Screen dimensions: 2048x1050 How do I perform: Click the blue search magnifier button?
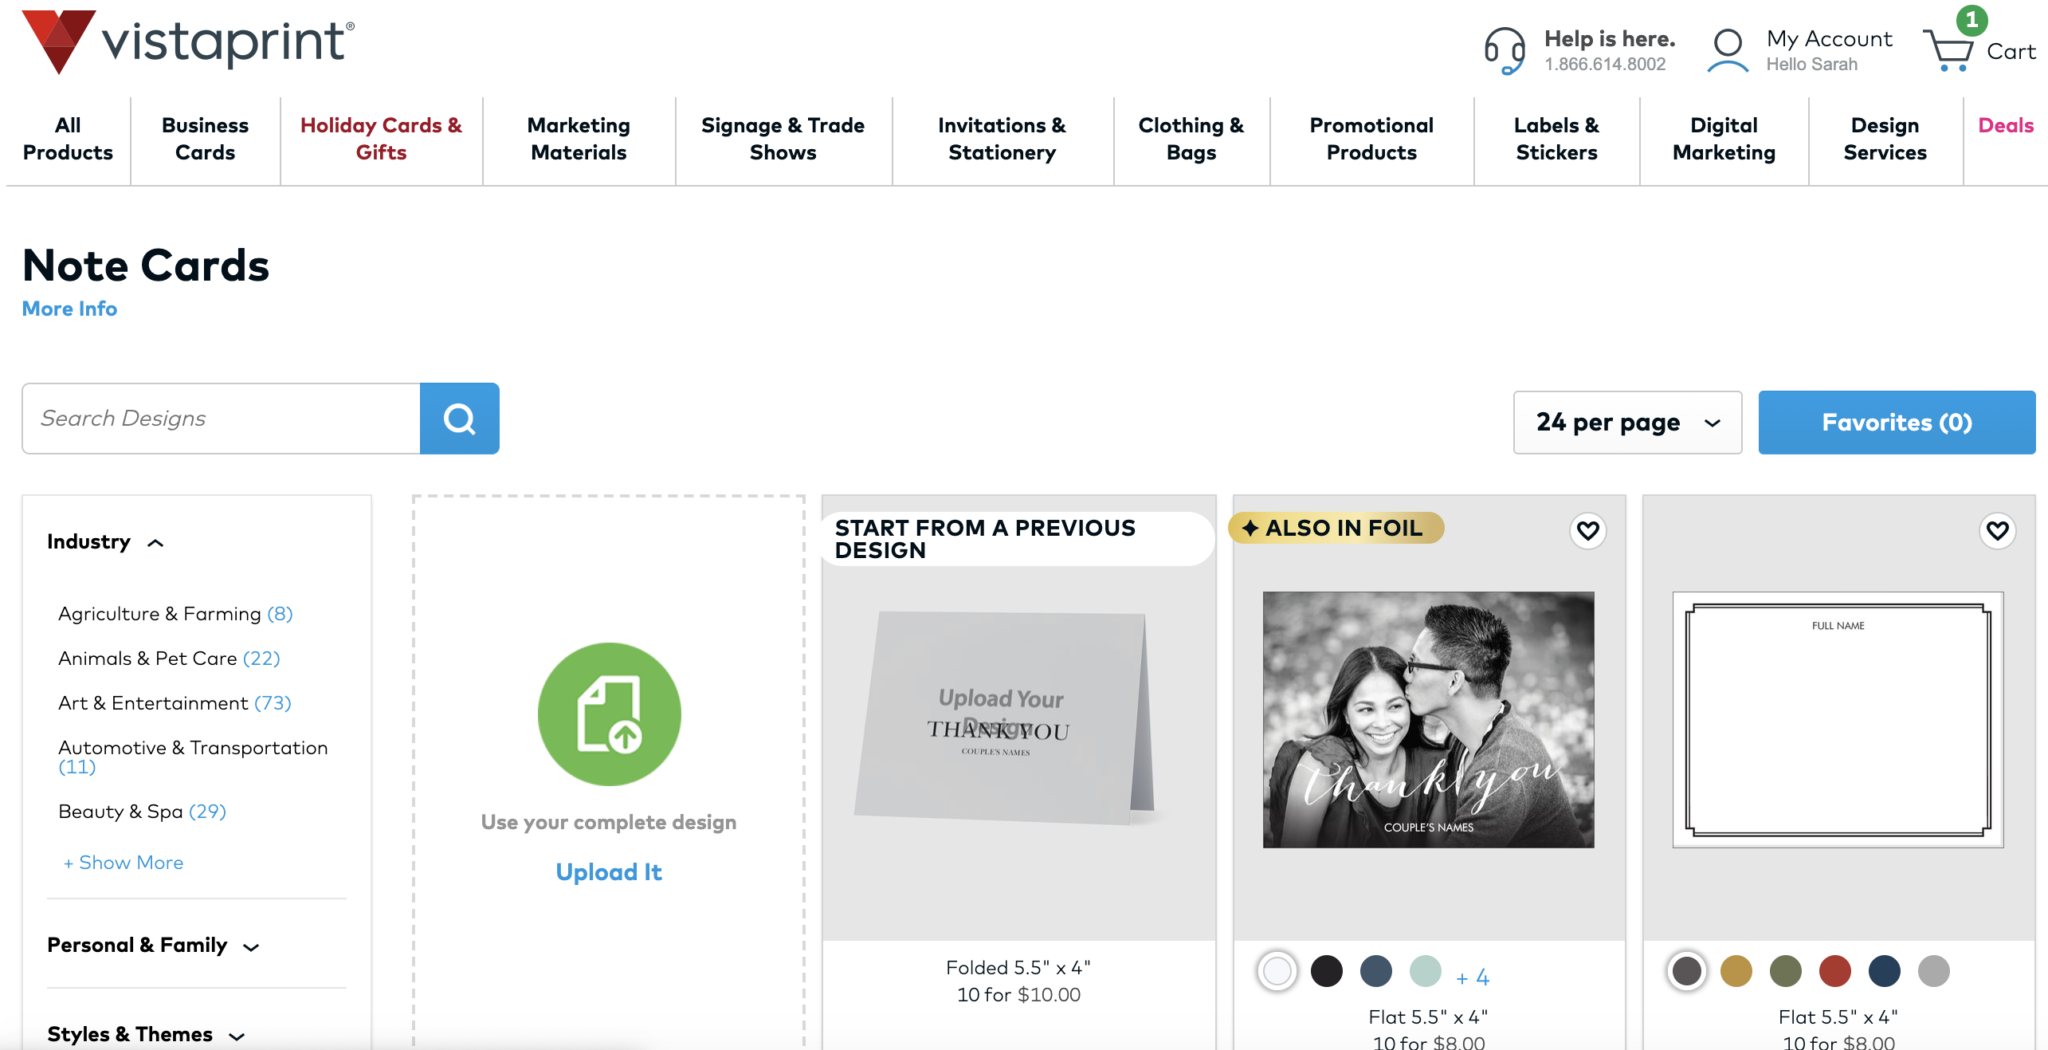point(459,418)
